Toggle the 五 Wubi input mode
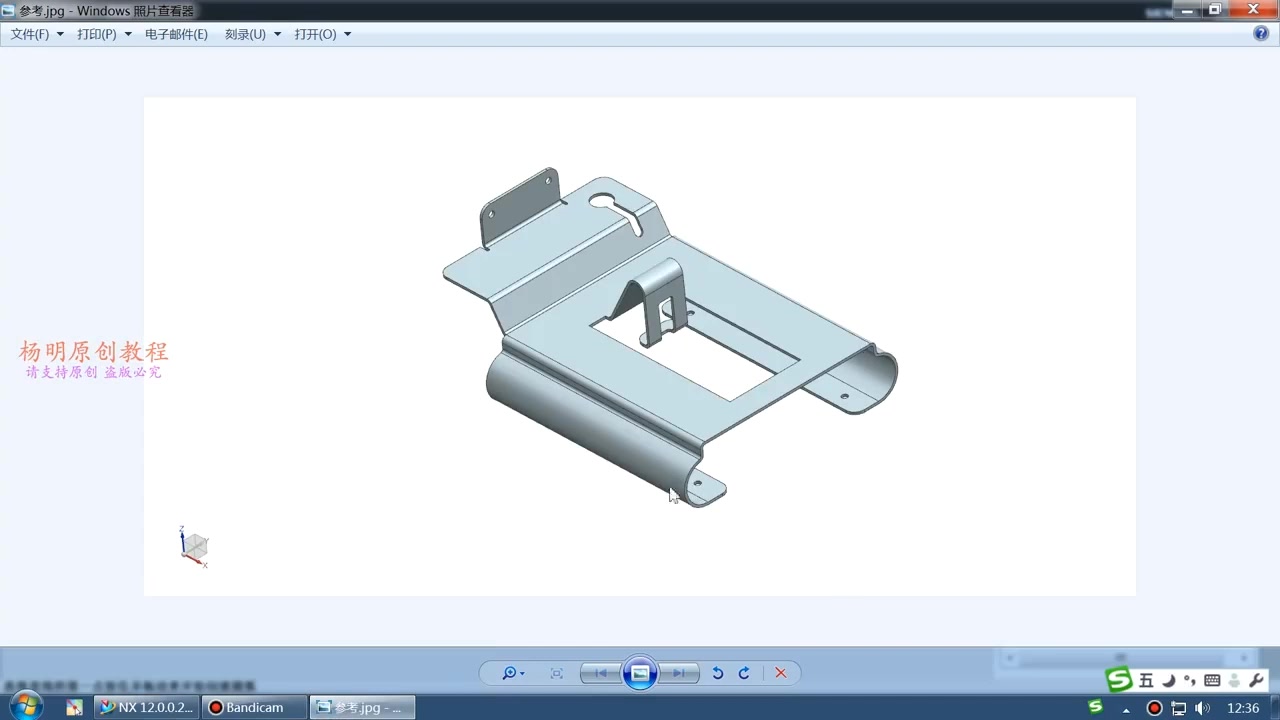Screen dimensions: 1280x720 (x=1146, y=681)
